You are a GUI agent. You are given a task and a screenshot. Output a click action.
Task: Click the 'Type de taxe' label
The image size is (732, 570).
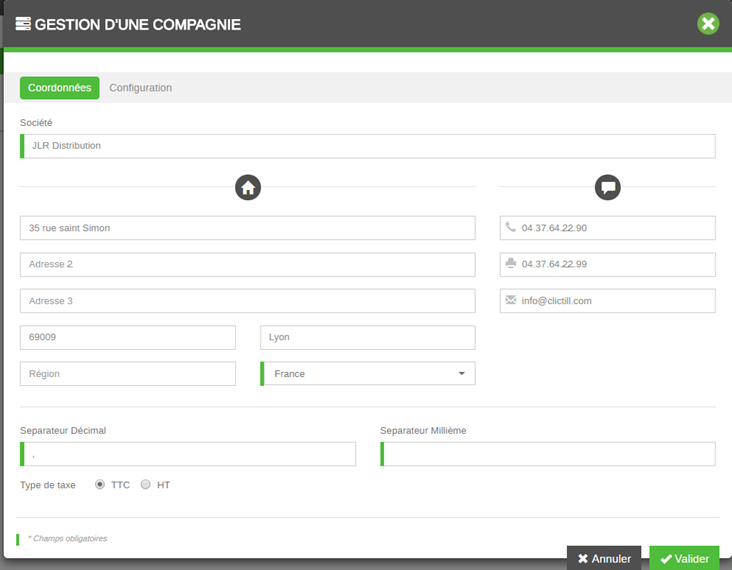[48, 485]
